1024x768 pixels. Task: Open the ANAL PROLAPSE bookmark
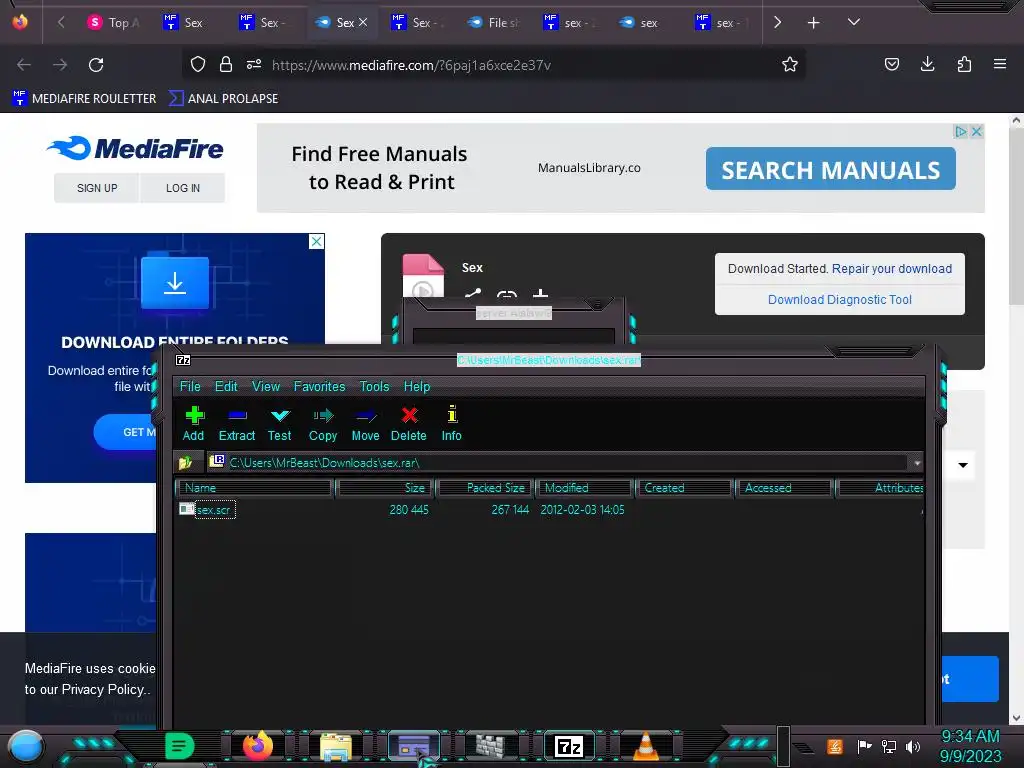pos(223,99)
